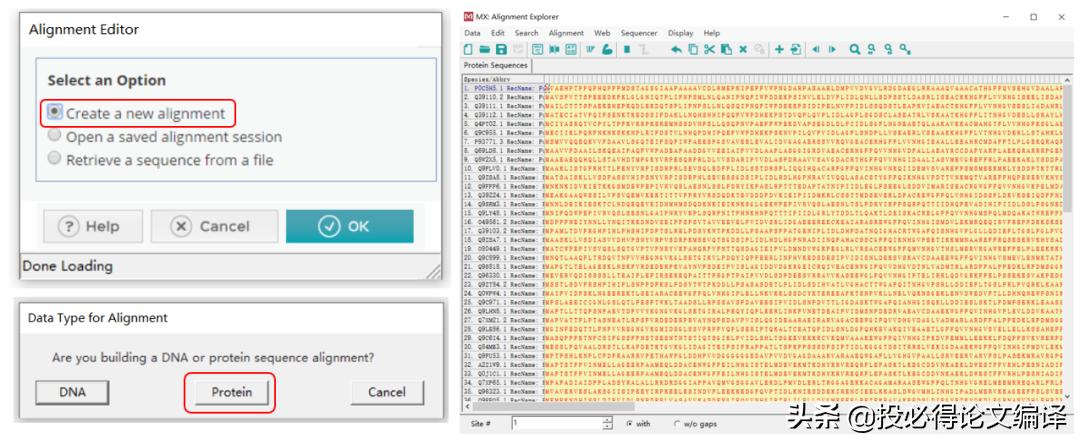Open the Edit menu
1080x444 pixels.
point(497,33)
